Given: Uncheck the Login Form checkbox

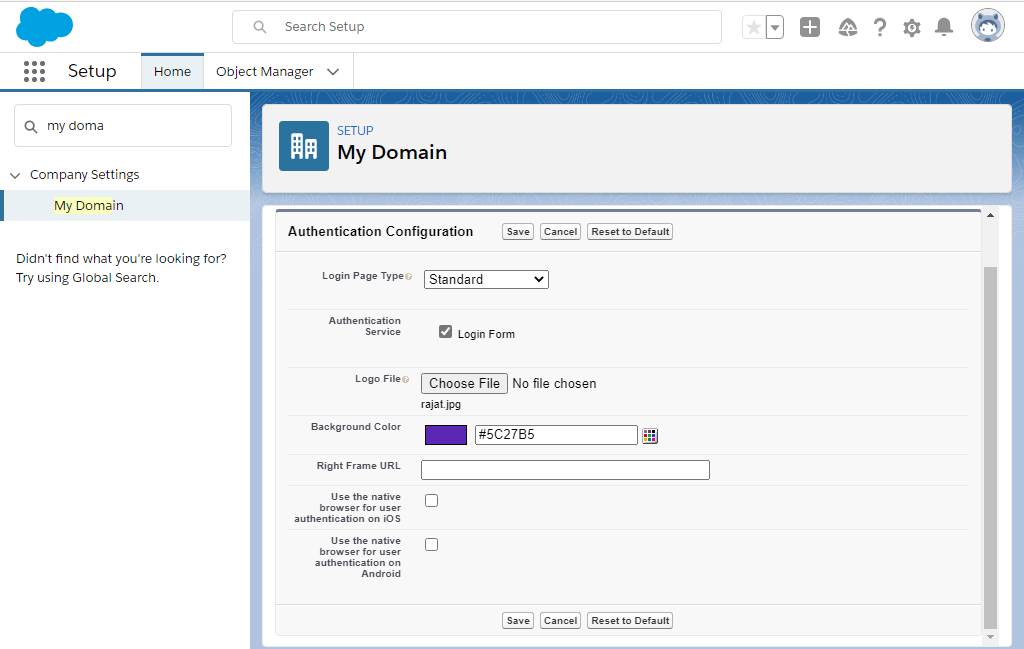Looking at the screenshot, I should [x=446, y=332].
